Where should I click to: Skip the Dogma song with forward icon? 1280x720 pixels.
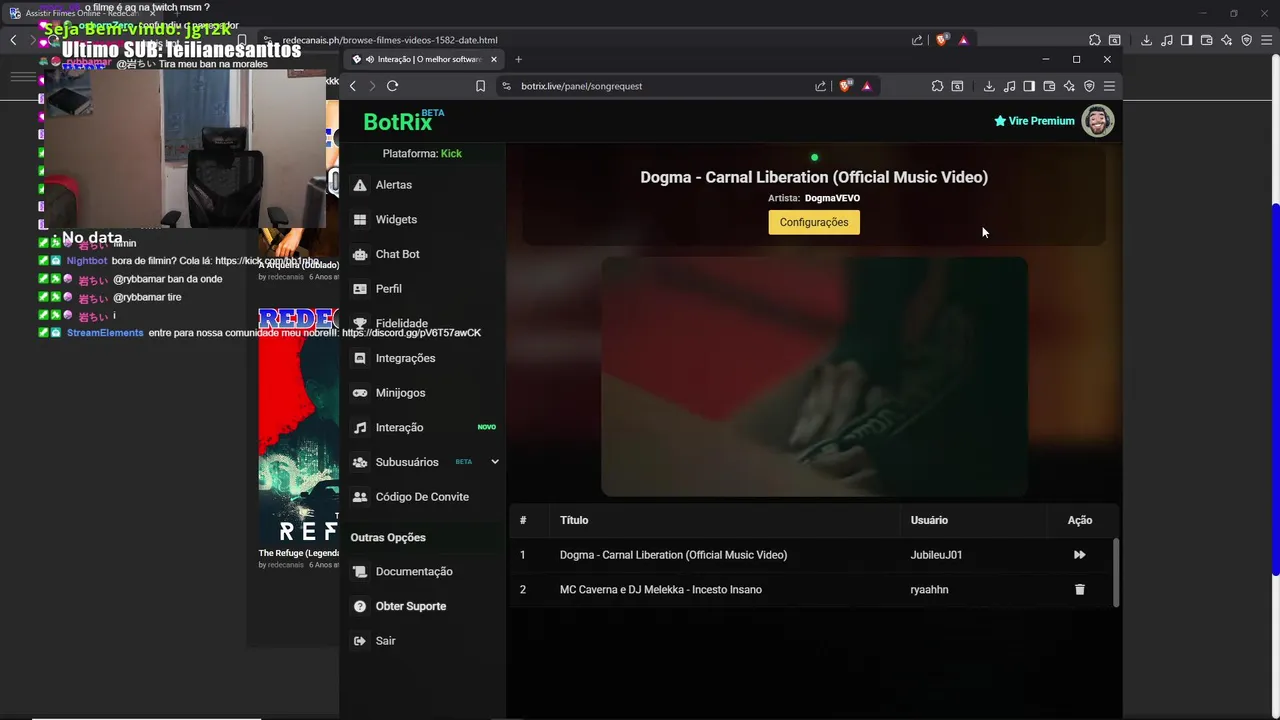pos(1079,555)
